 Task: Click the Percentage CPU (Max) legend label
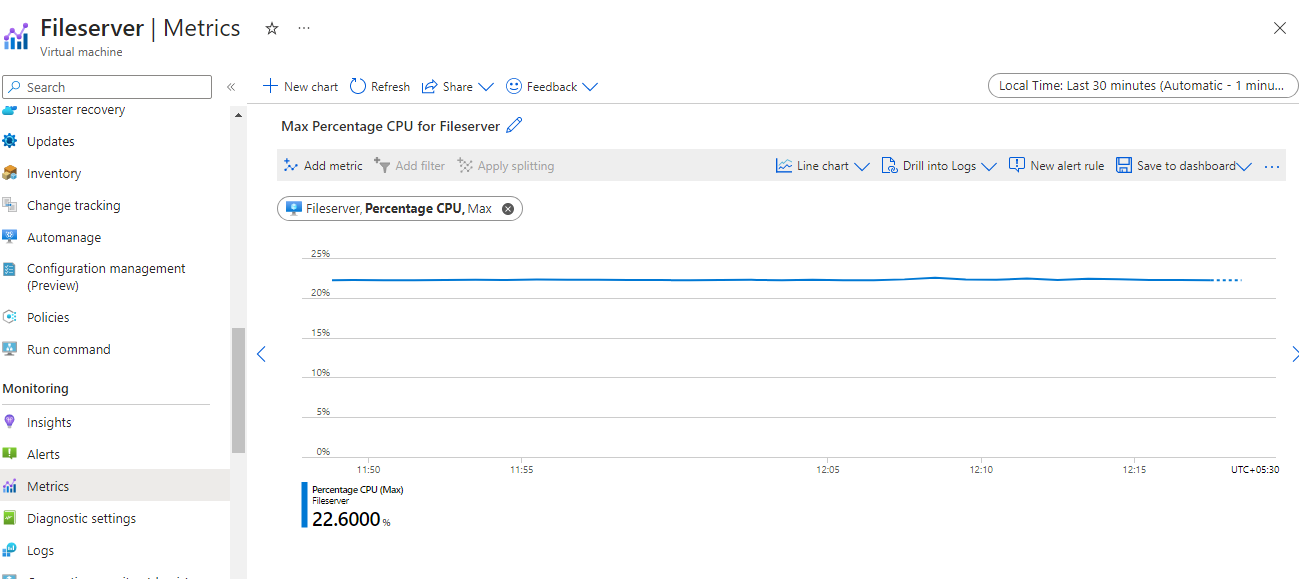[x=357, y=490]
